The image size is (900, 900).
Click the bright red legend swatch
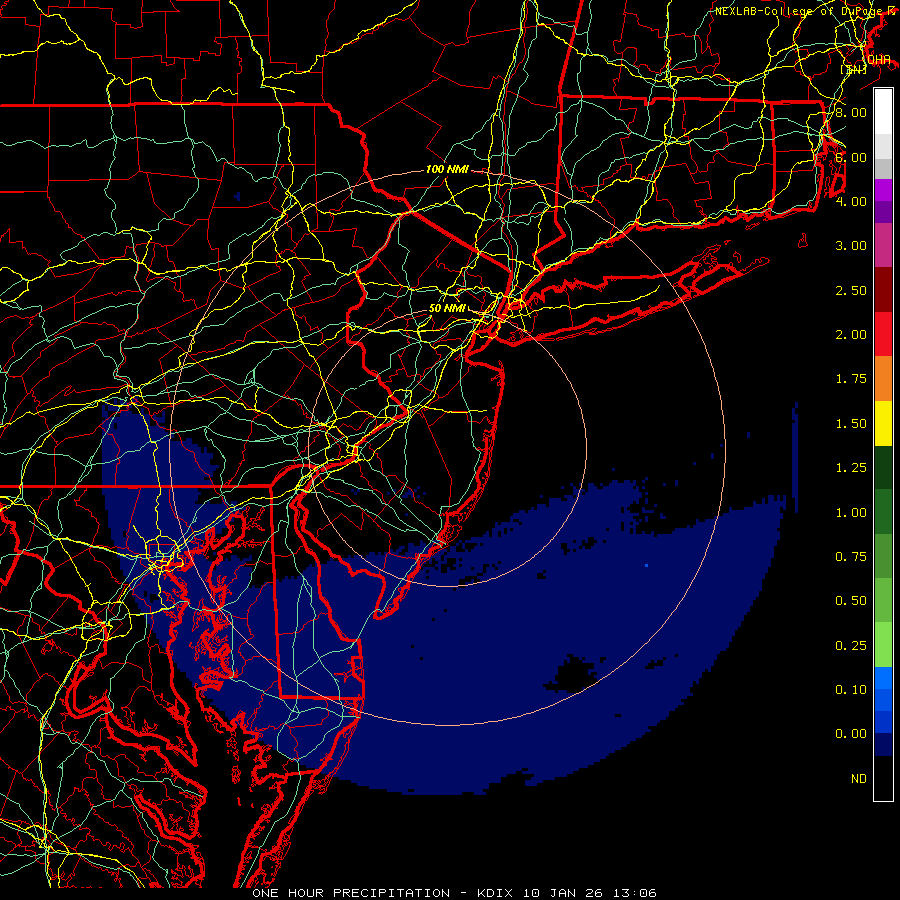pos(883,334)
